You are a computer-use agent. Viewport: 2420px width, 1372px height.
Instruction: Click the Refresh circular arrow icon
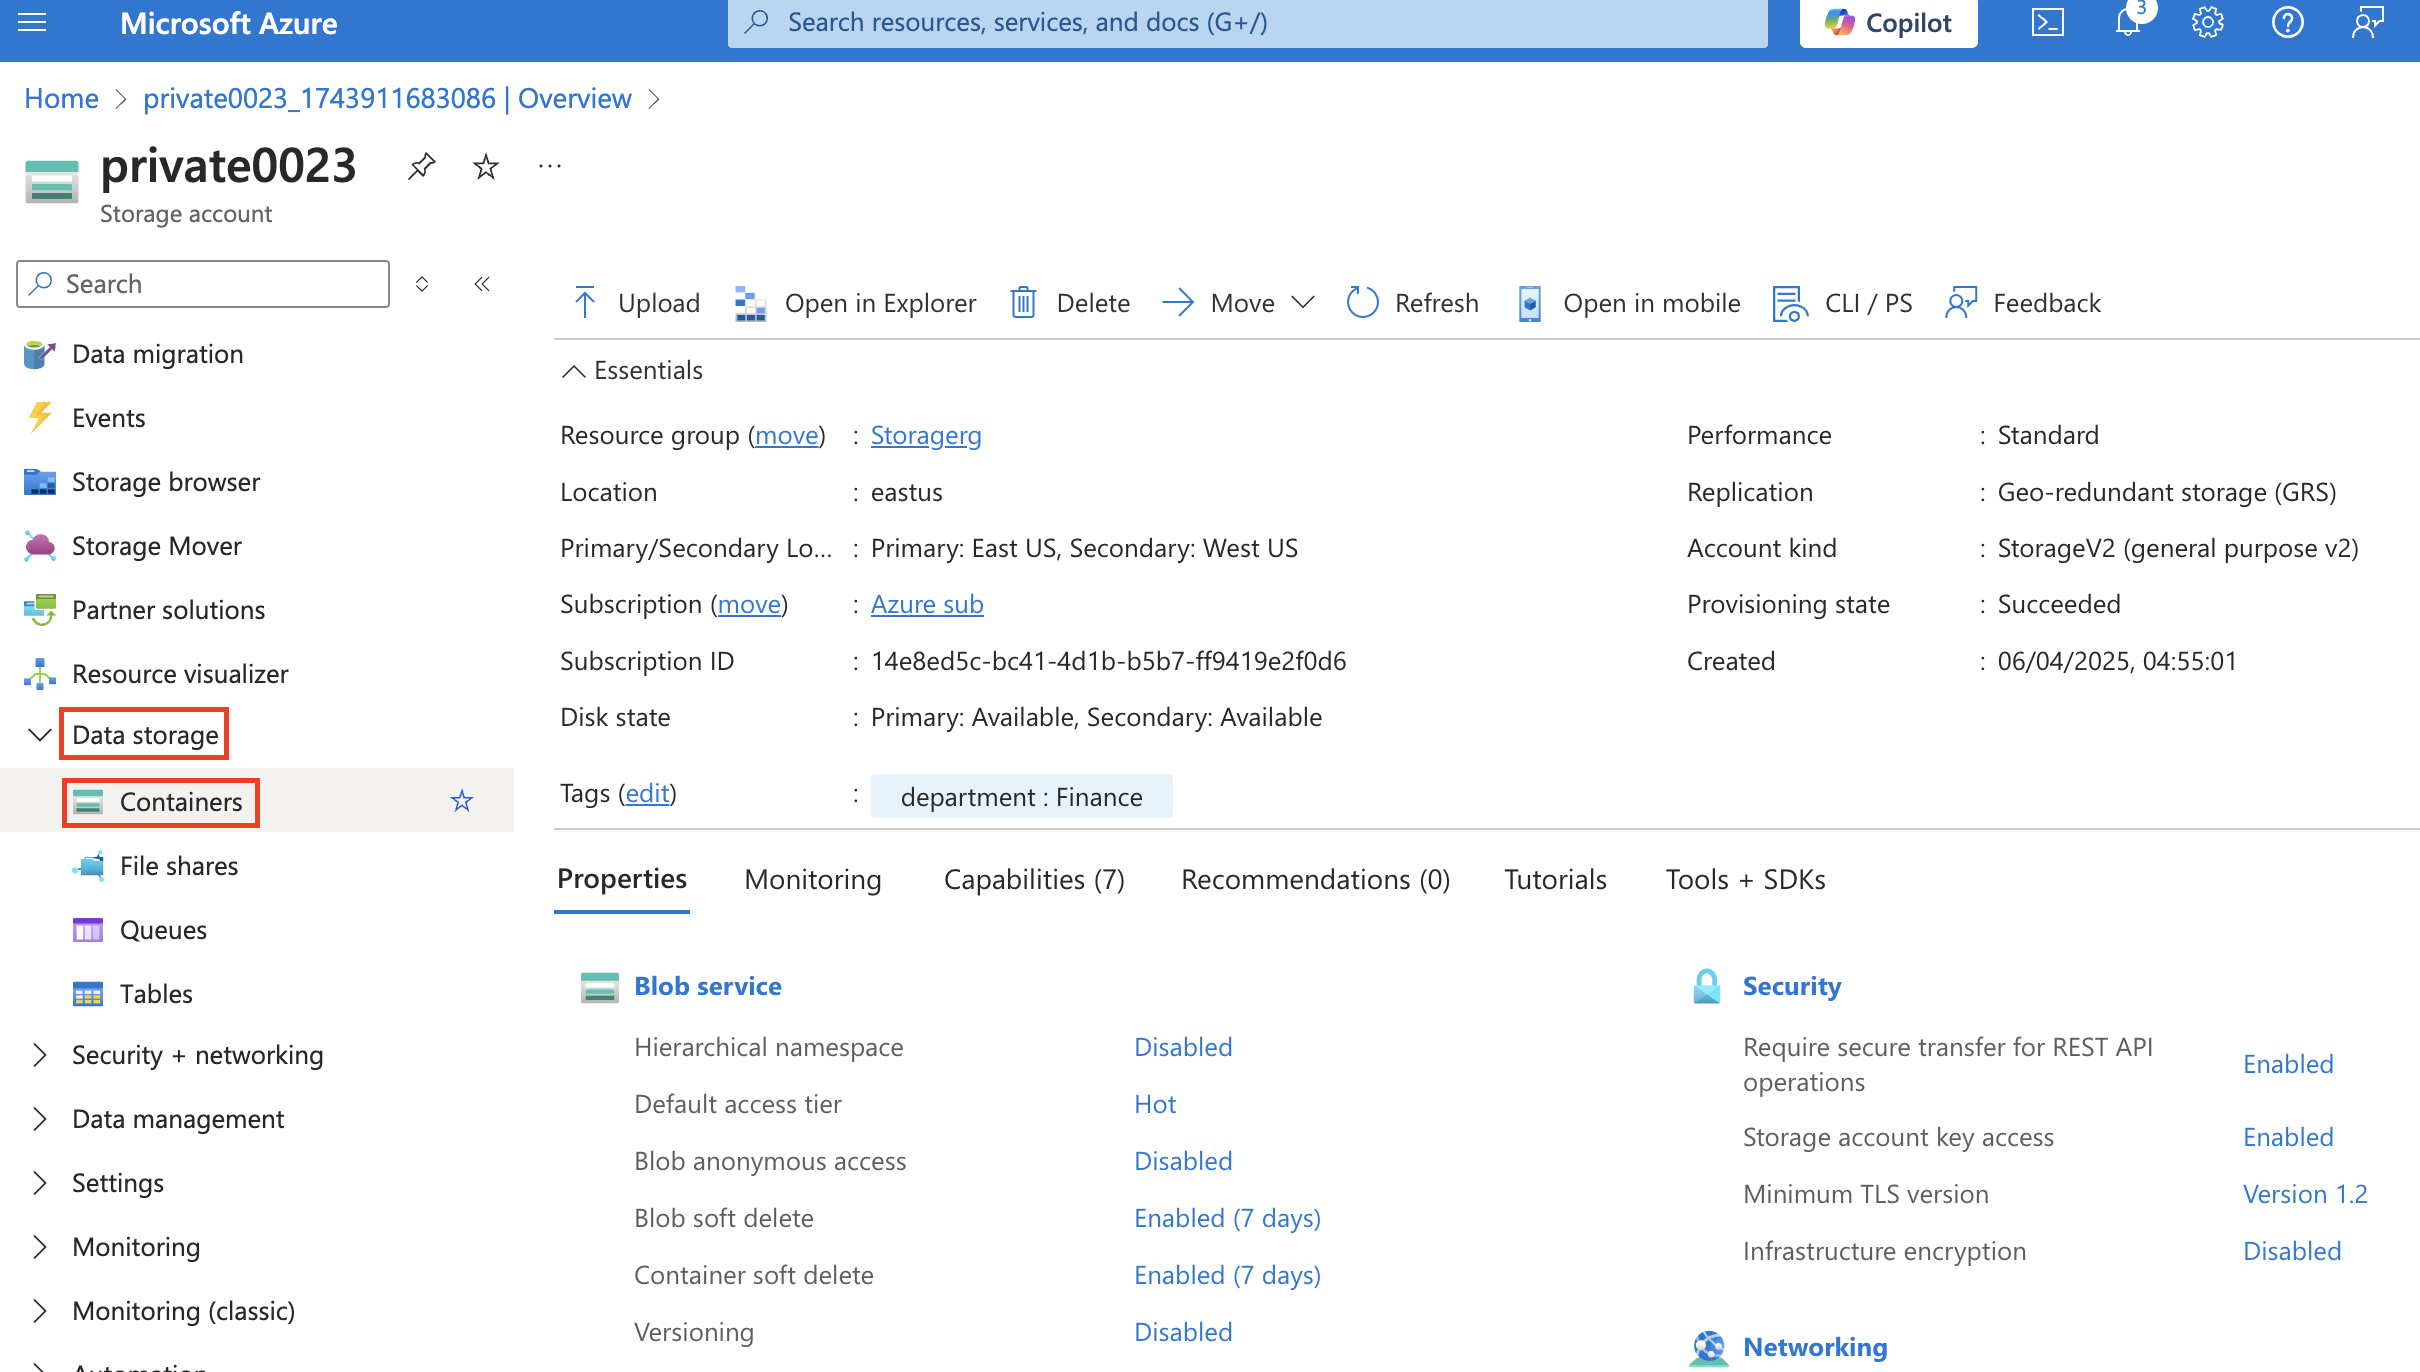coord(1362,303)
